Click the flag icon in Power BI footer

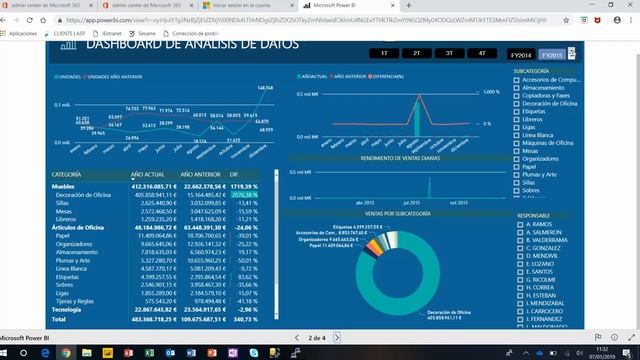click(598, 337)
